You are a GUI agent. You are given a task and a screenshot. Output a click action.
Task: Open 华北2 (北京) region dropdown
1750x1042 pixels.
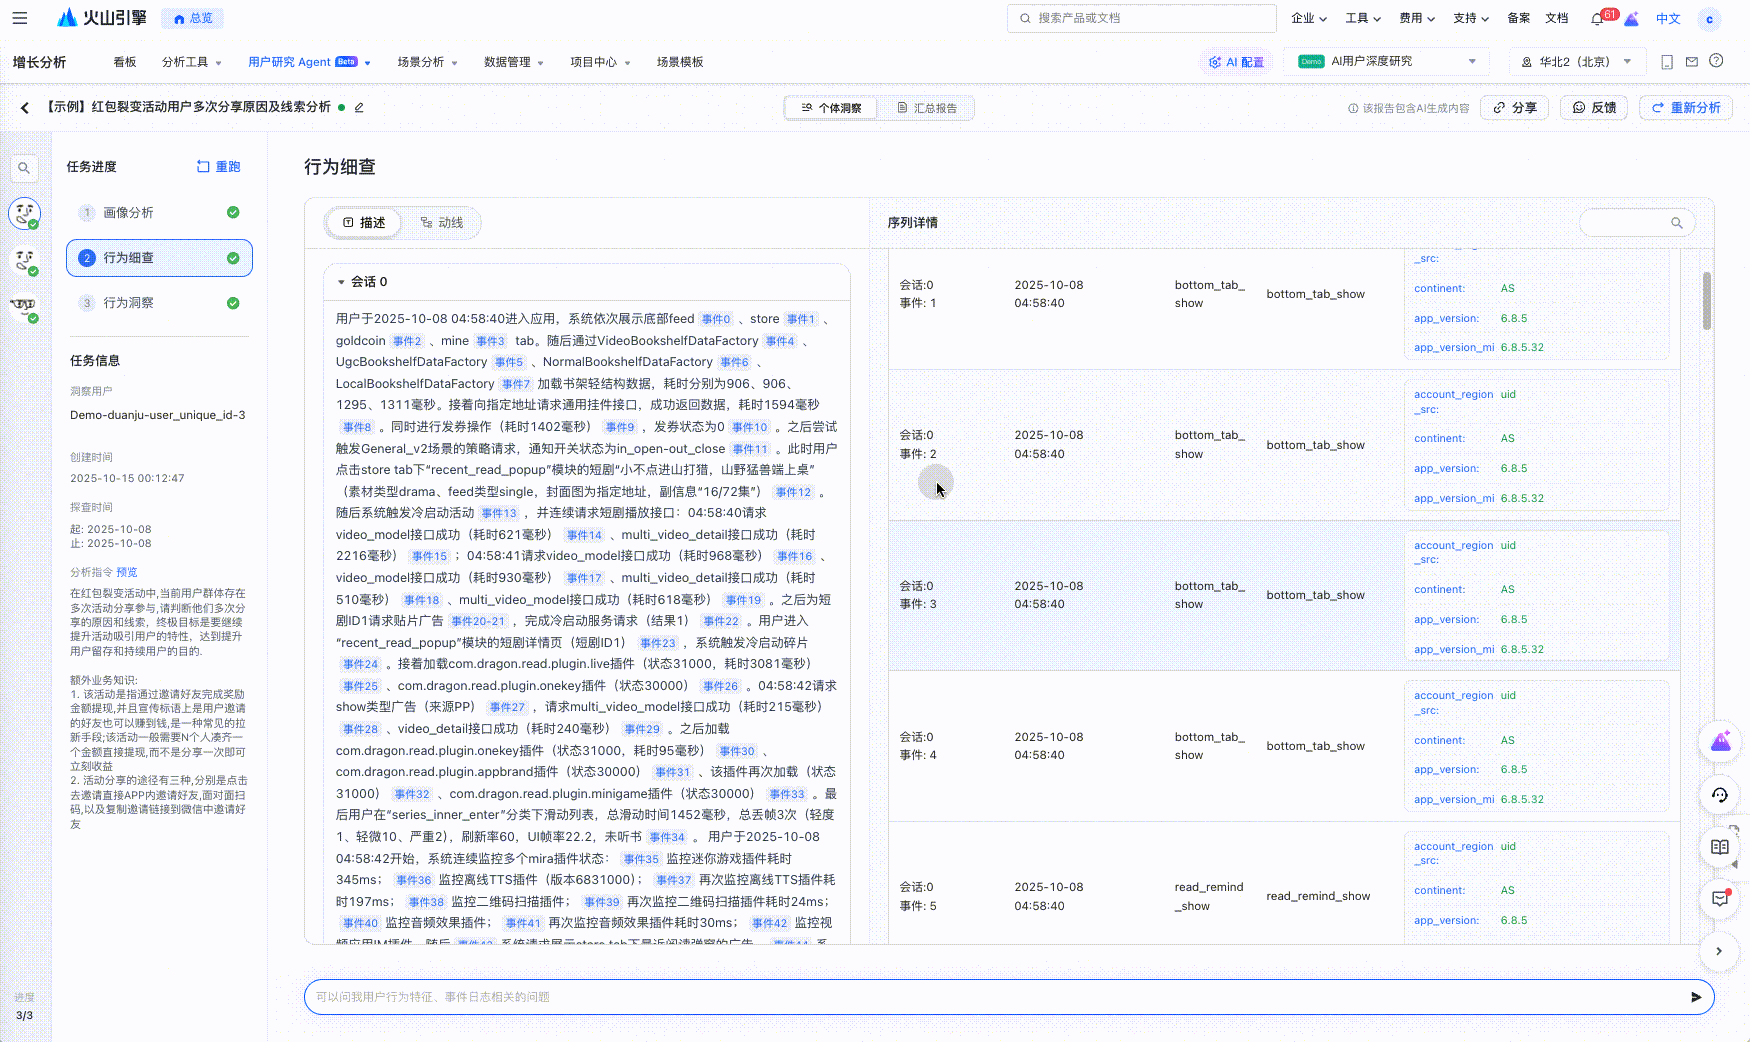(1575, 62)
